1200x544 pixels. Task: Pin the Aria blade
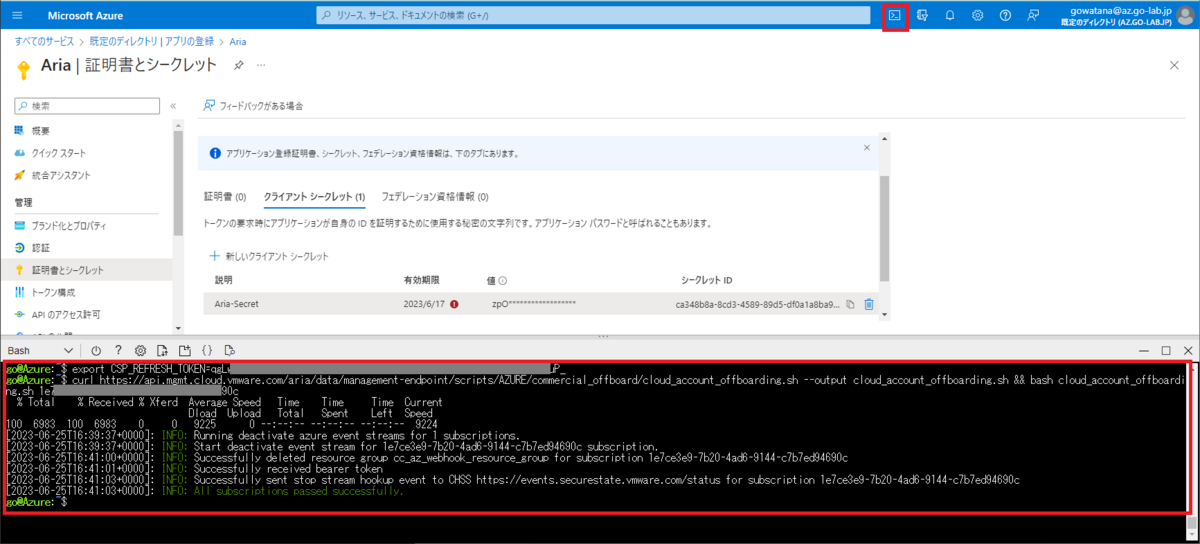(x=238, y=64)
